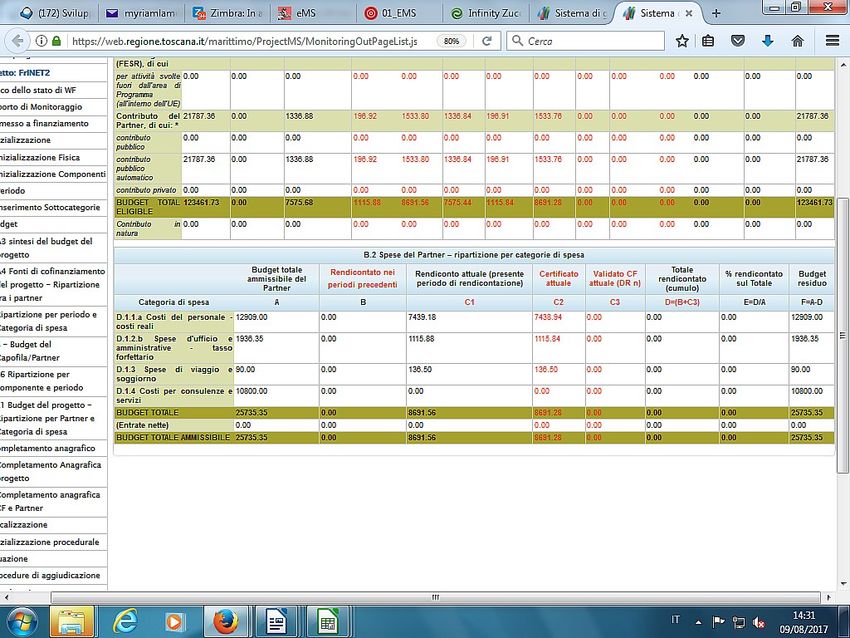Open LibreOffice Calc from the taskbar
Viewport: 850px width, 638px height.
[x=326, y=621]
